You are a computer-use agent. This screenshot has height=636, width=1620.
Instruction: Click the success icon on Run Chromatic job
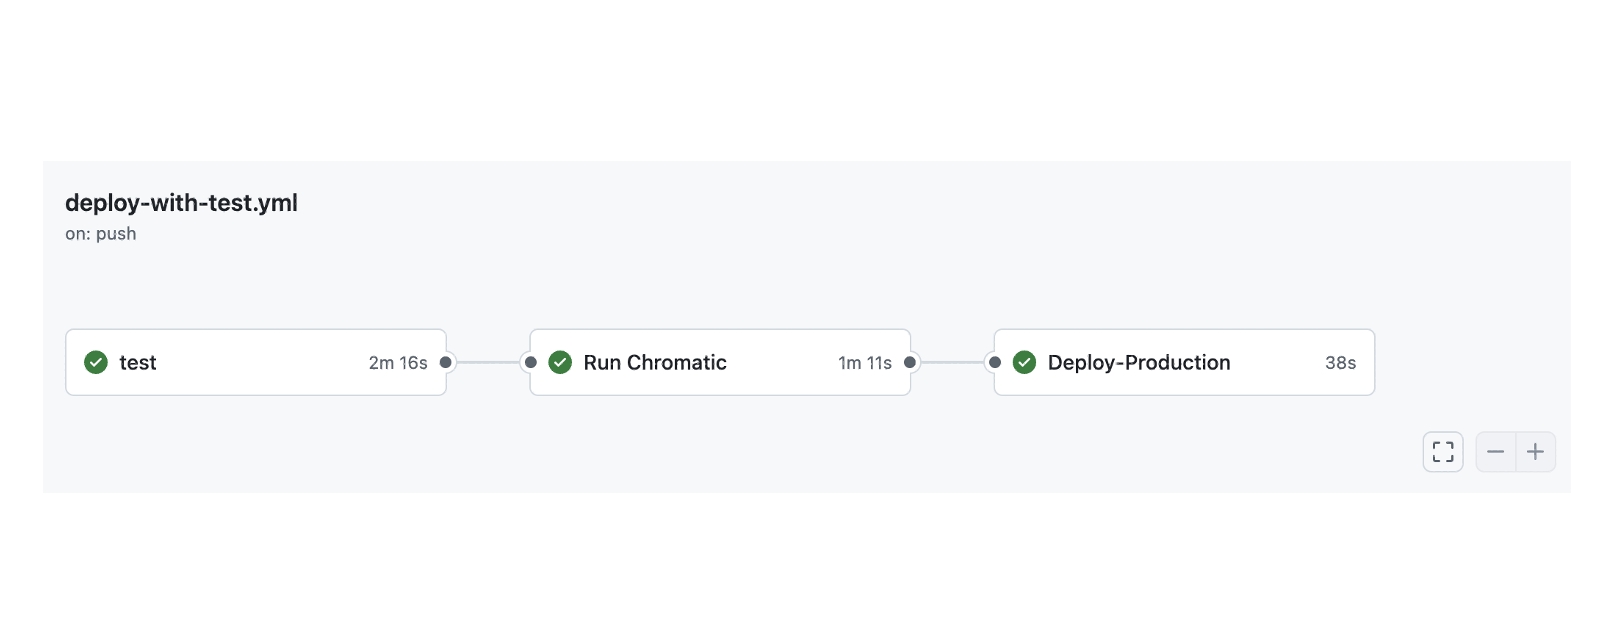tap(560, 362)
